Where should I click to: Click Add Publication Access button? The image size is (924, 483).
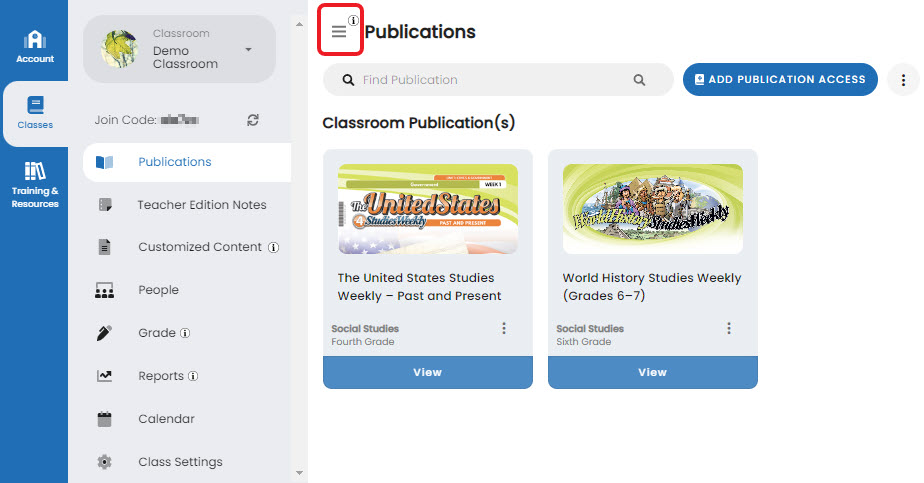tap(780, 80)
